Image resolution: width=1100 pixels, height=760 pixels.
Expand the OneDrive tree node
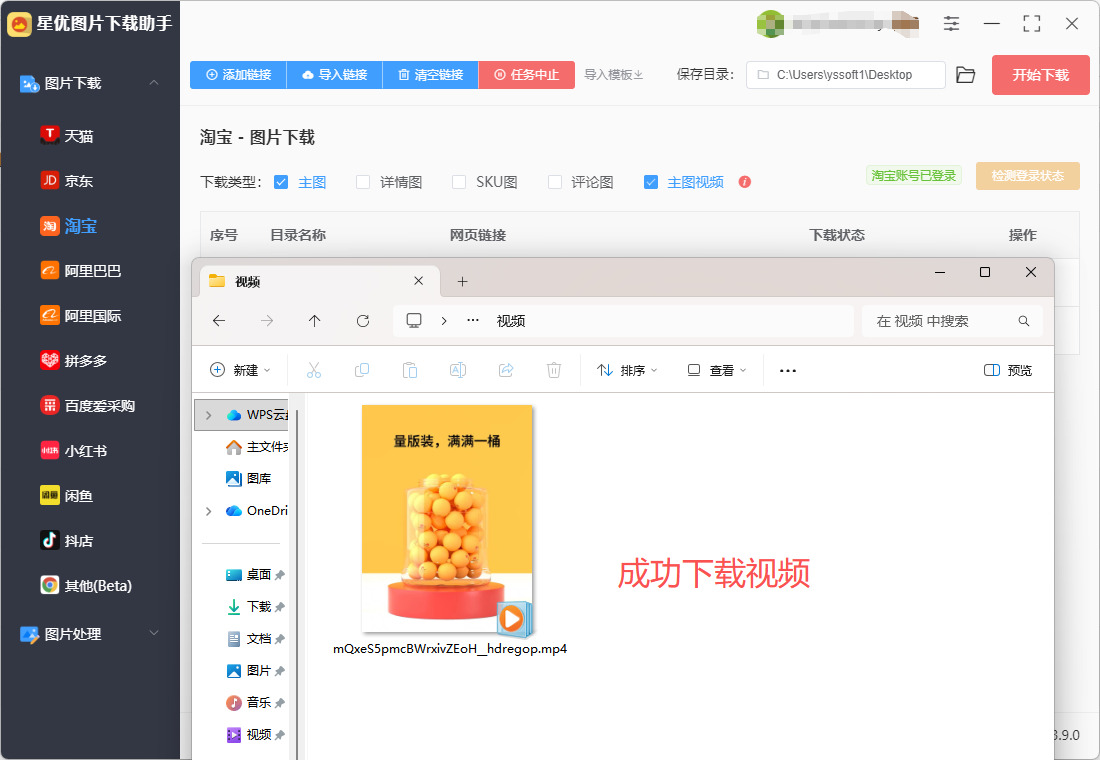click(208, 511)
